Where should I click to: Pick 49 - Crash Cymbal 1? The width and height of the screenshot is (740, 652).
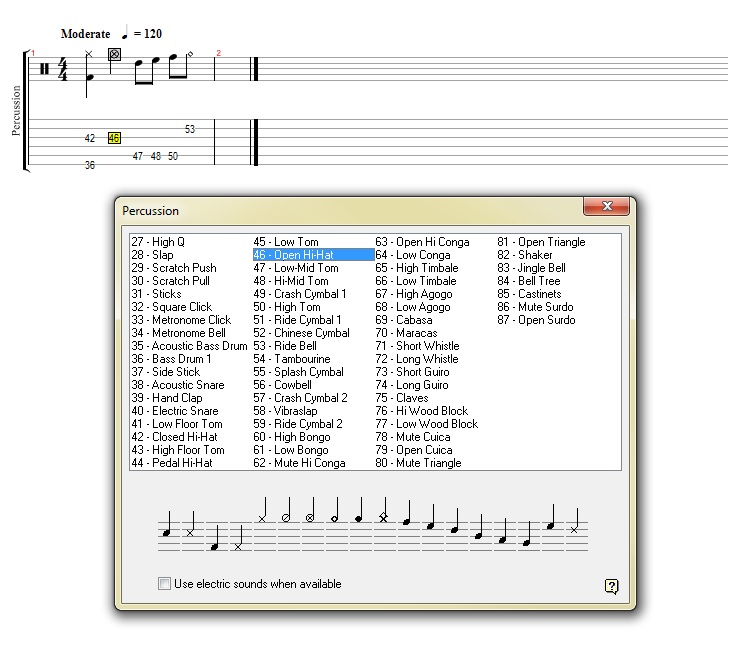300,294
